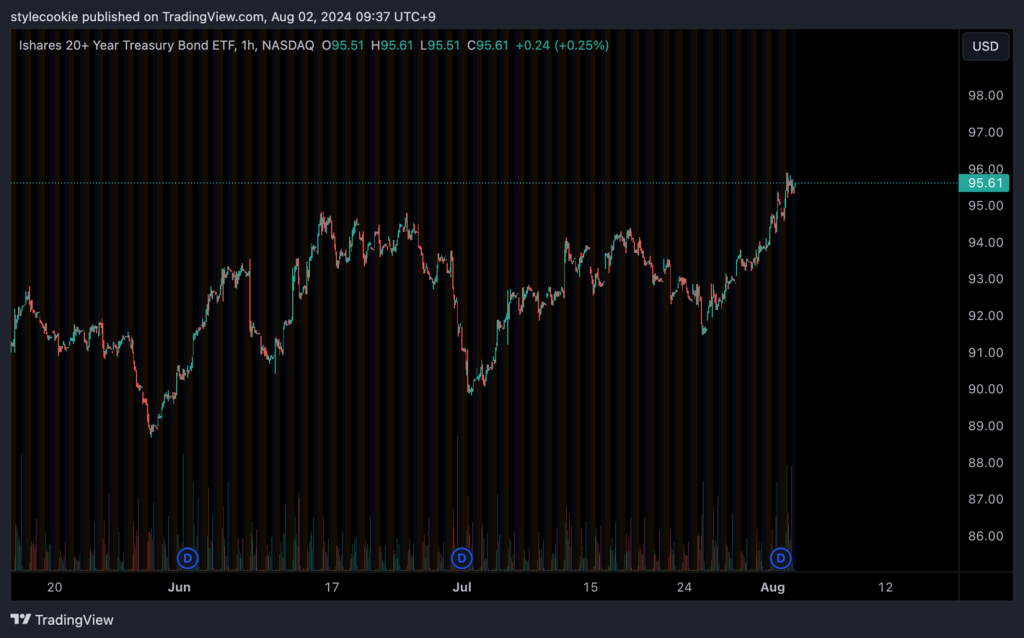Select the current price label 95.61
This screenshot has width=1024, height=638.
984,183
